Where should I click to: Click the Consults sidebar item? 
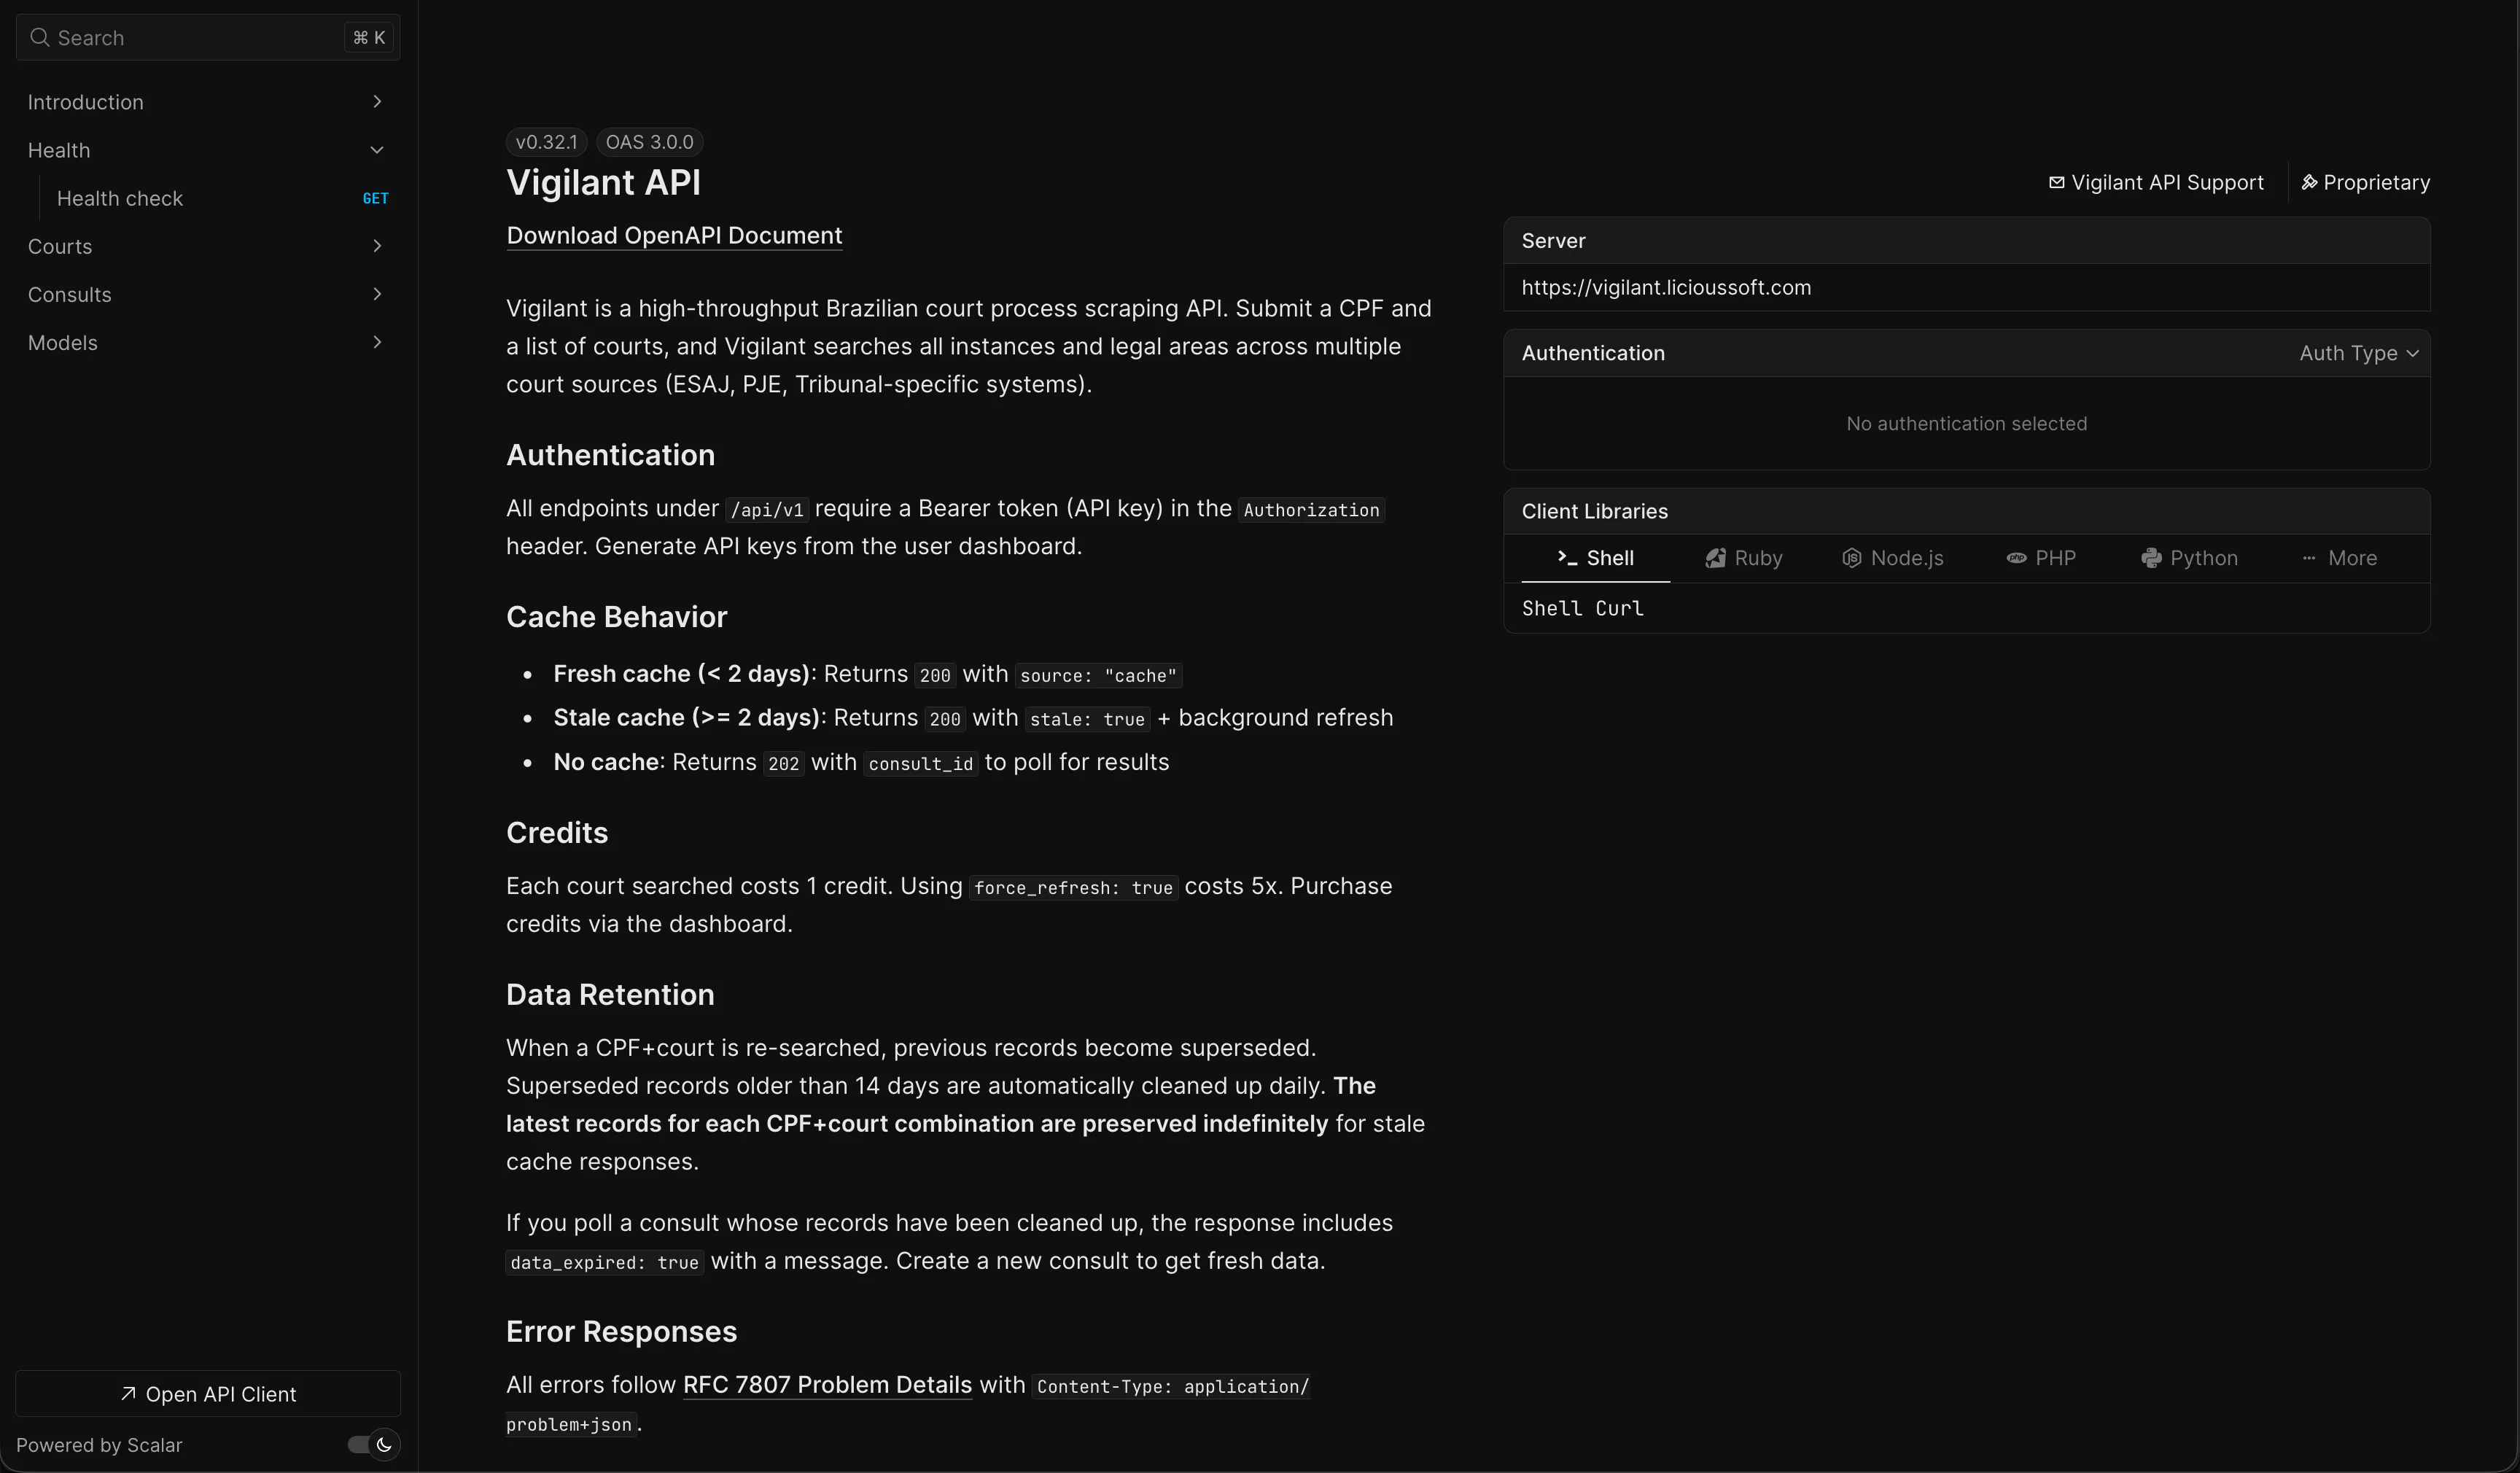coord(208,294)
